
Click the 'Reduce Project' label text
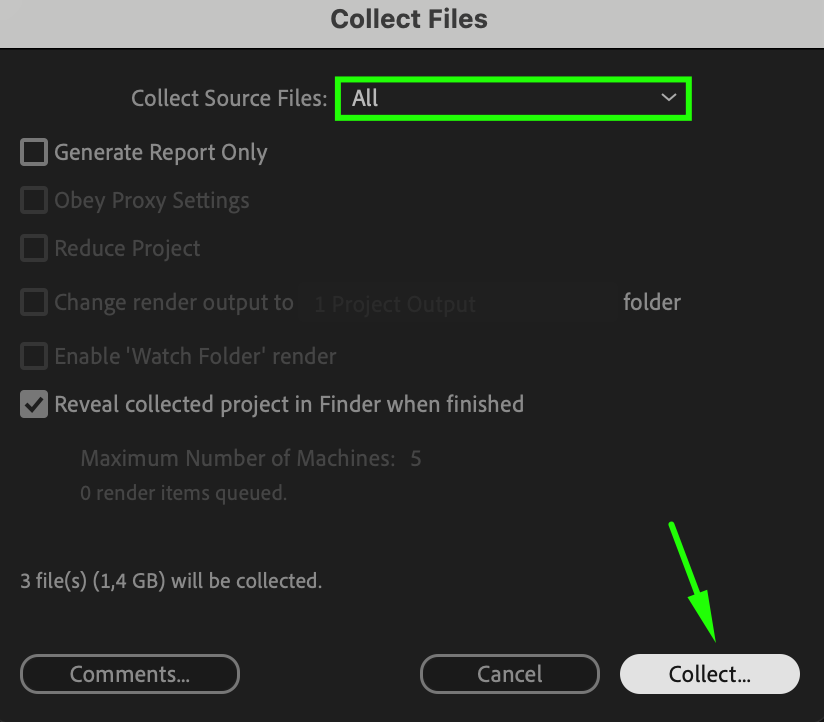click(127, 249)
